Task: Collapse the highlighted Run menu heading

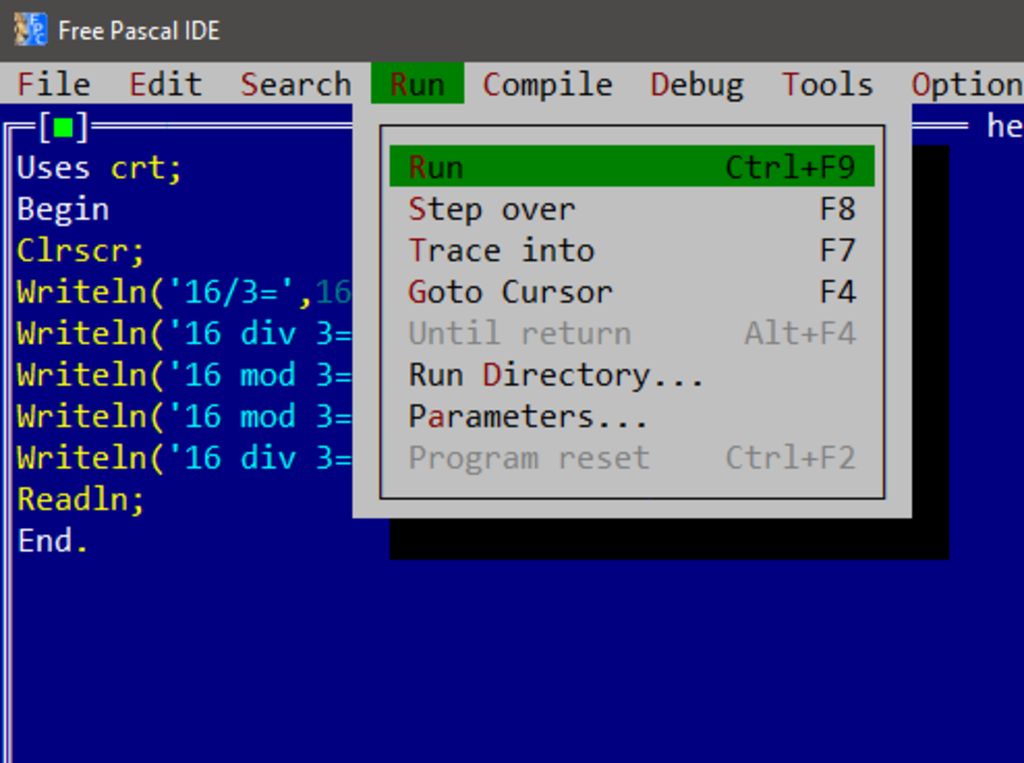Action: pos(417,84)
